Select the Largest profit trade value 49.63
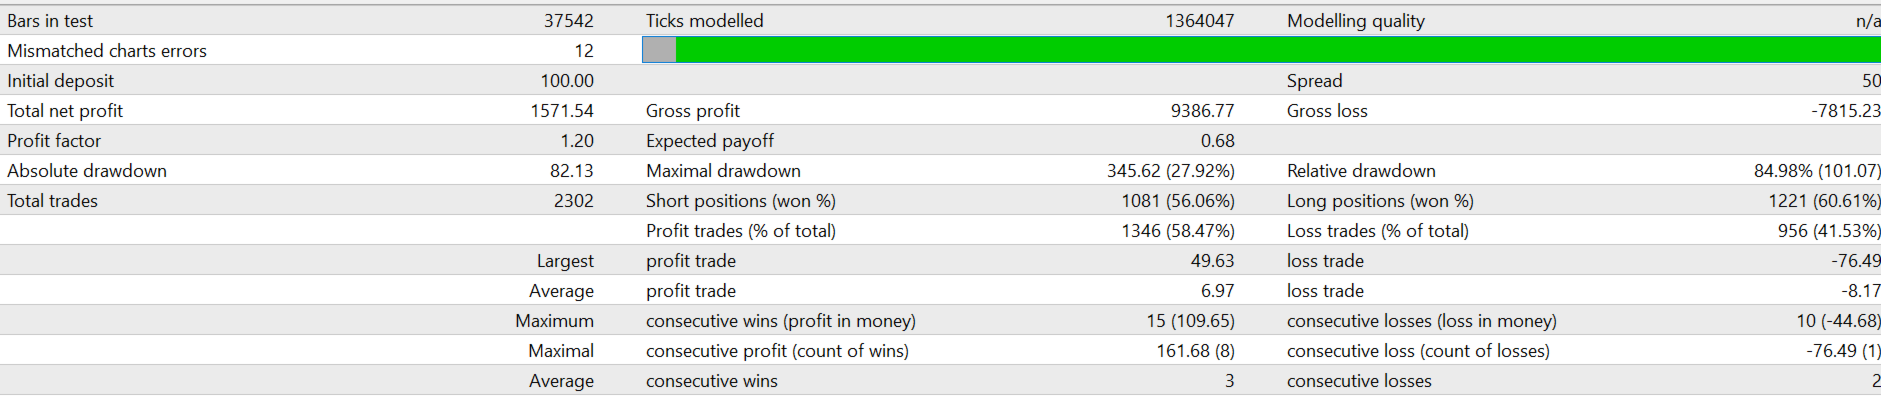Screen dimensions: 1881x397 point(1213,261)
